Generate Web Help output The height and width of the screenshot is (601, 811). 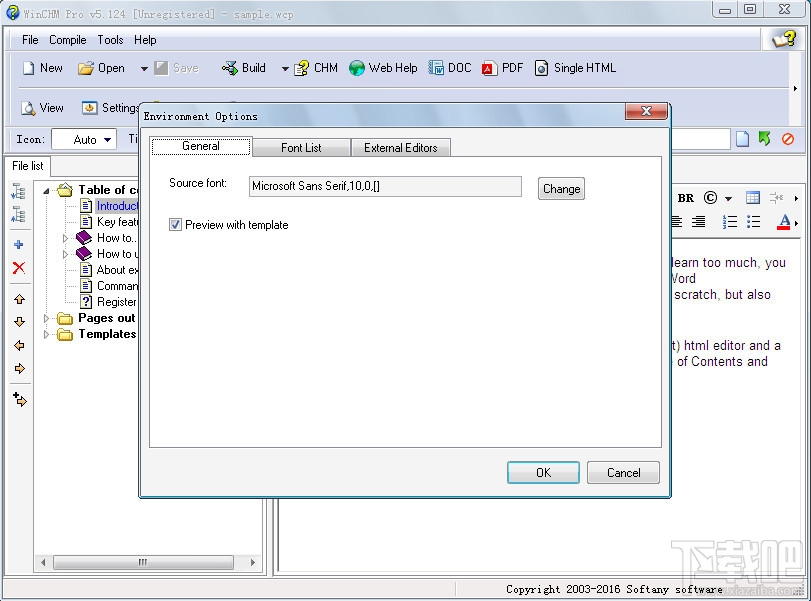tap(383, 68)
